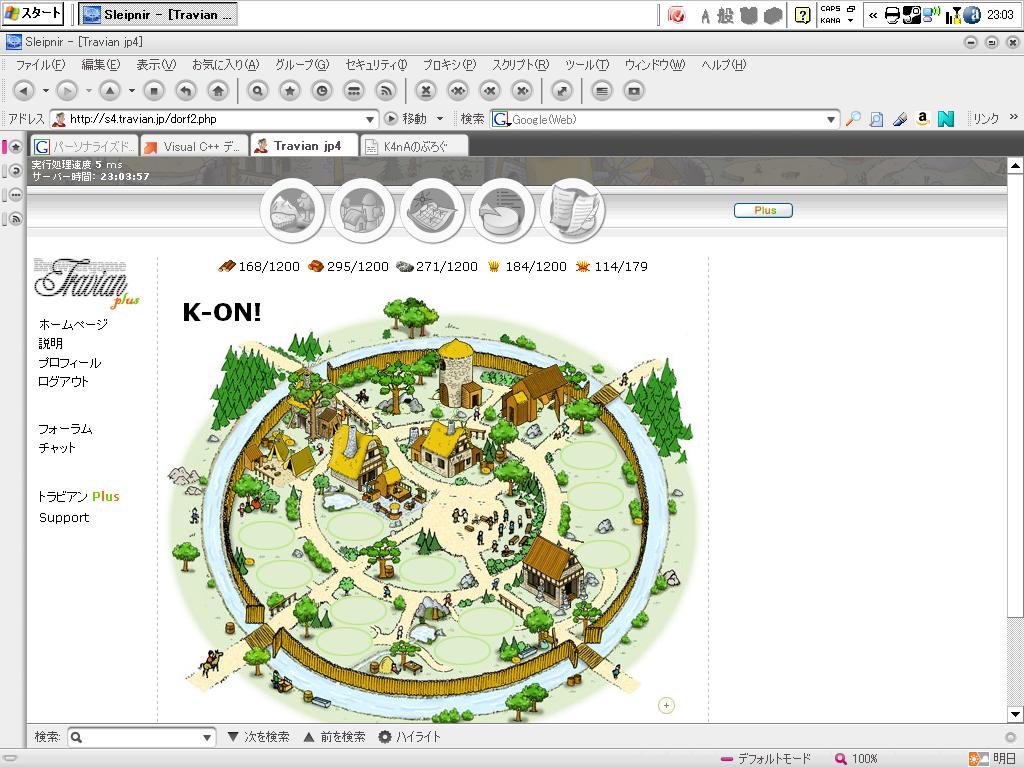Click the full screen diagonal-arrows toolbar button
The height and width of the screenshot is (768, 1024).
(562, 91)
